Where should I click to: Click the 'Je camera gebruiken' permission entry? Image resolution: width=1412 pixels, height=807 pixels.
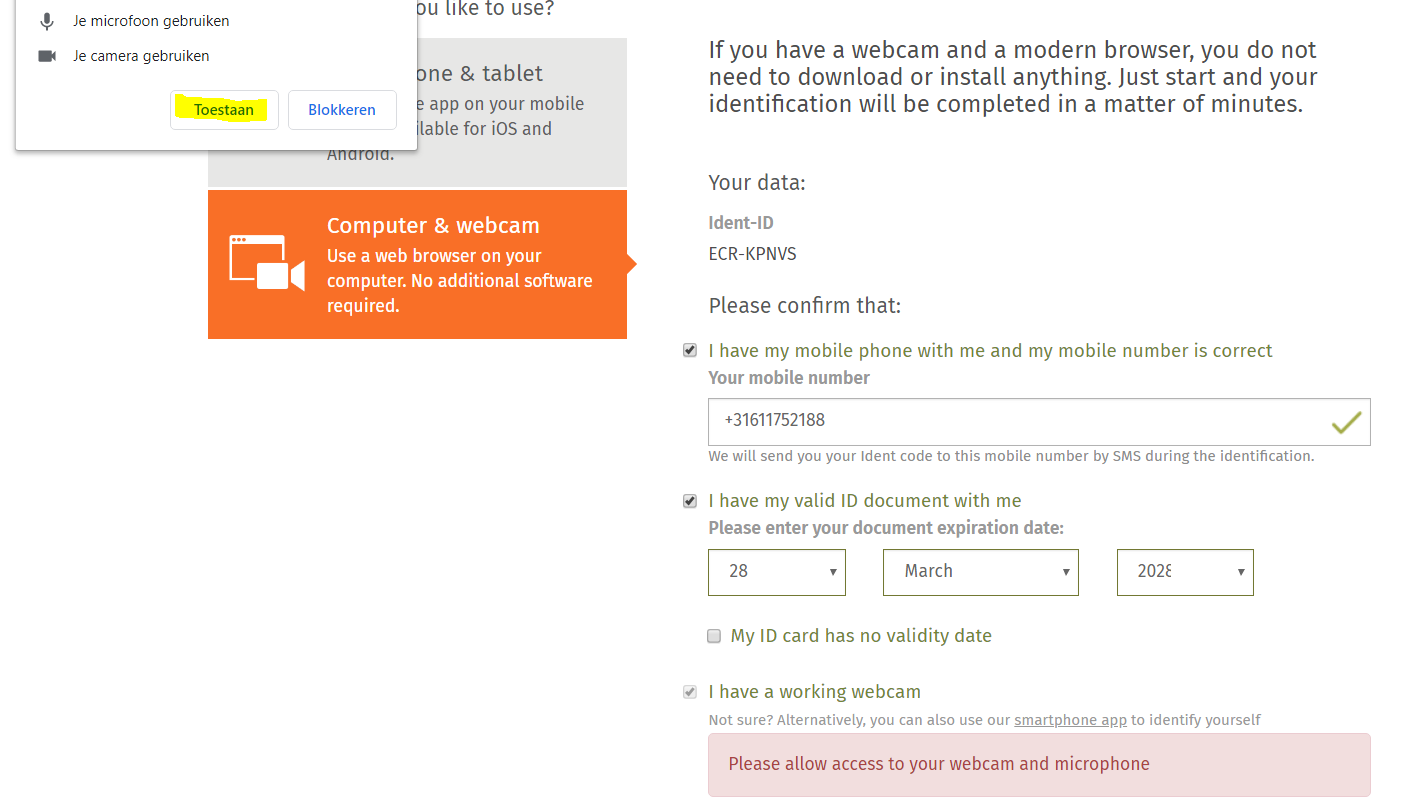(x=141, y=56)
